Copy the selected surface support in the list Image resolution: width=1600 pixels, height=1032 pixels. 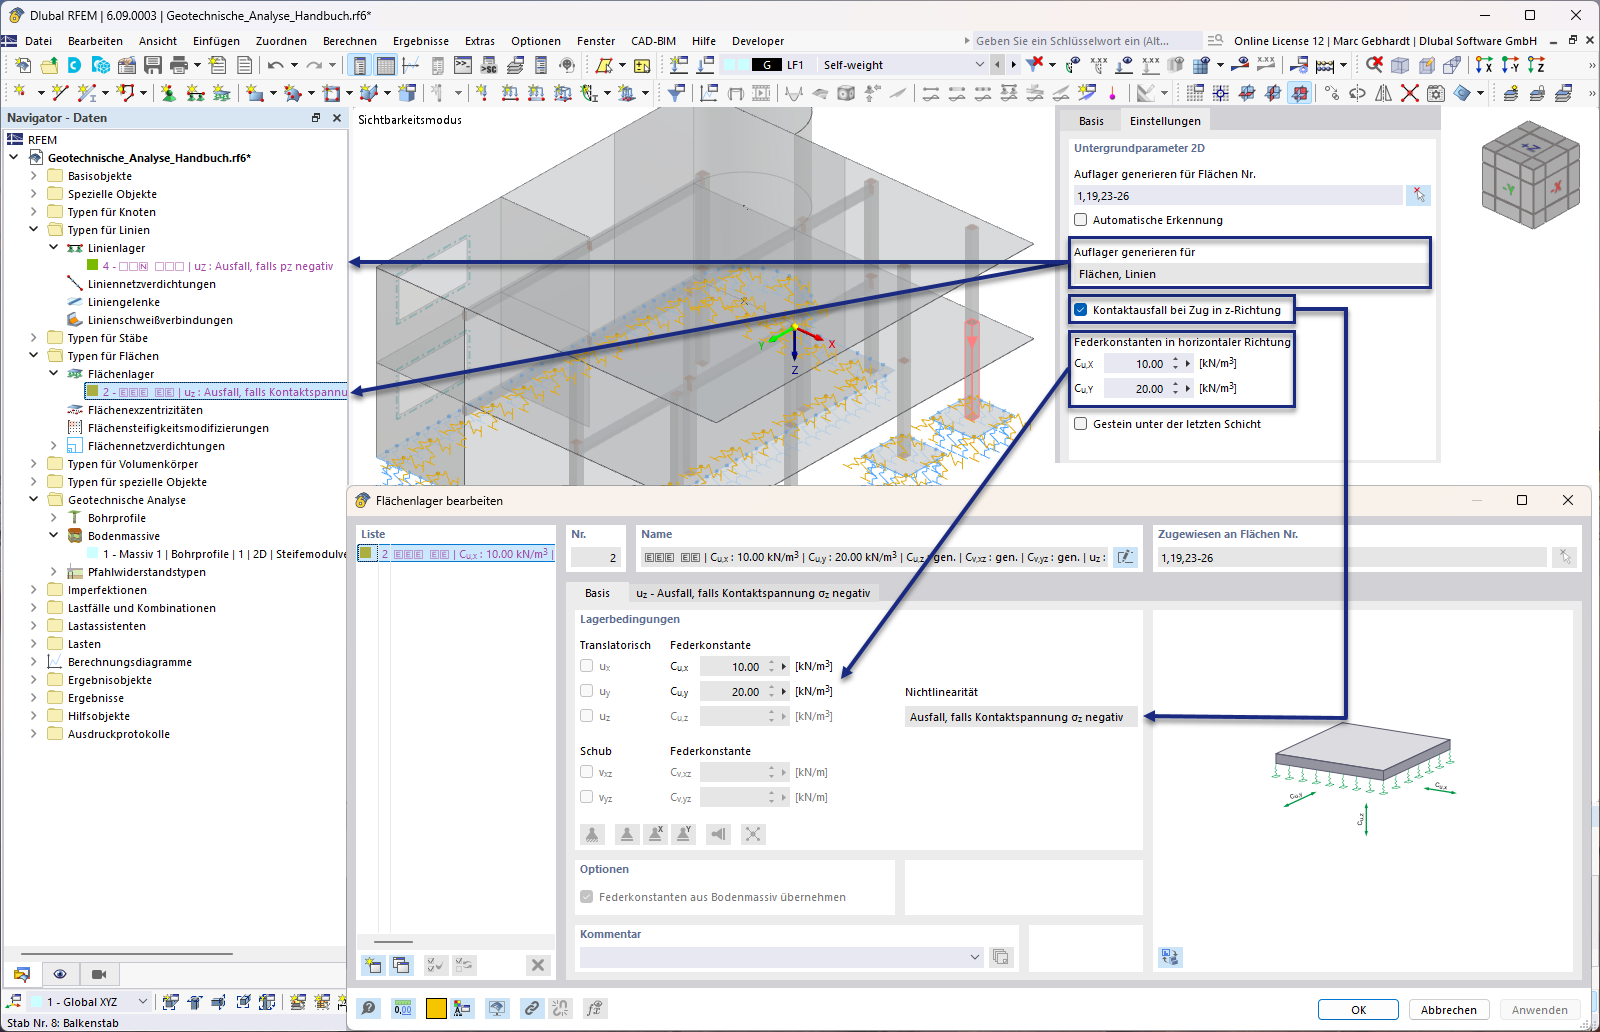tap(401, 965)
